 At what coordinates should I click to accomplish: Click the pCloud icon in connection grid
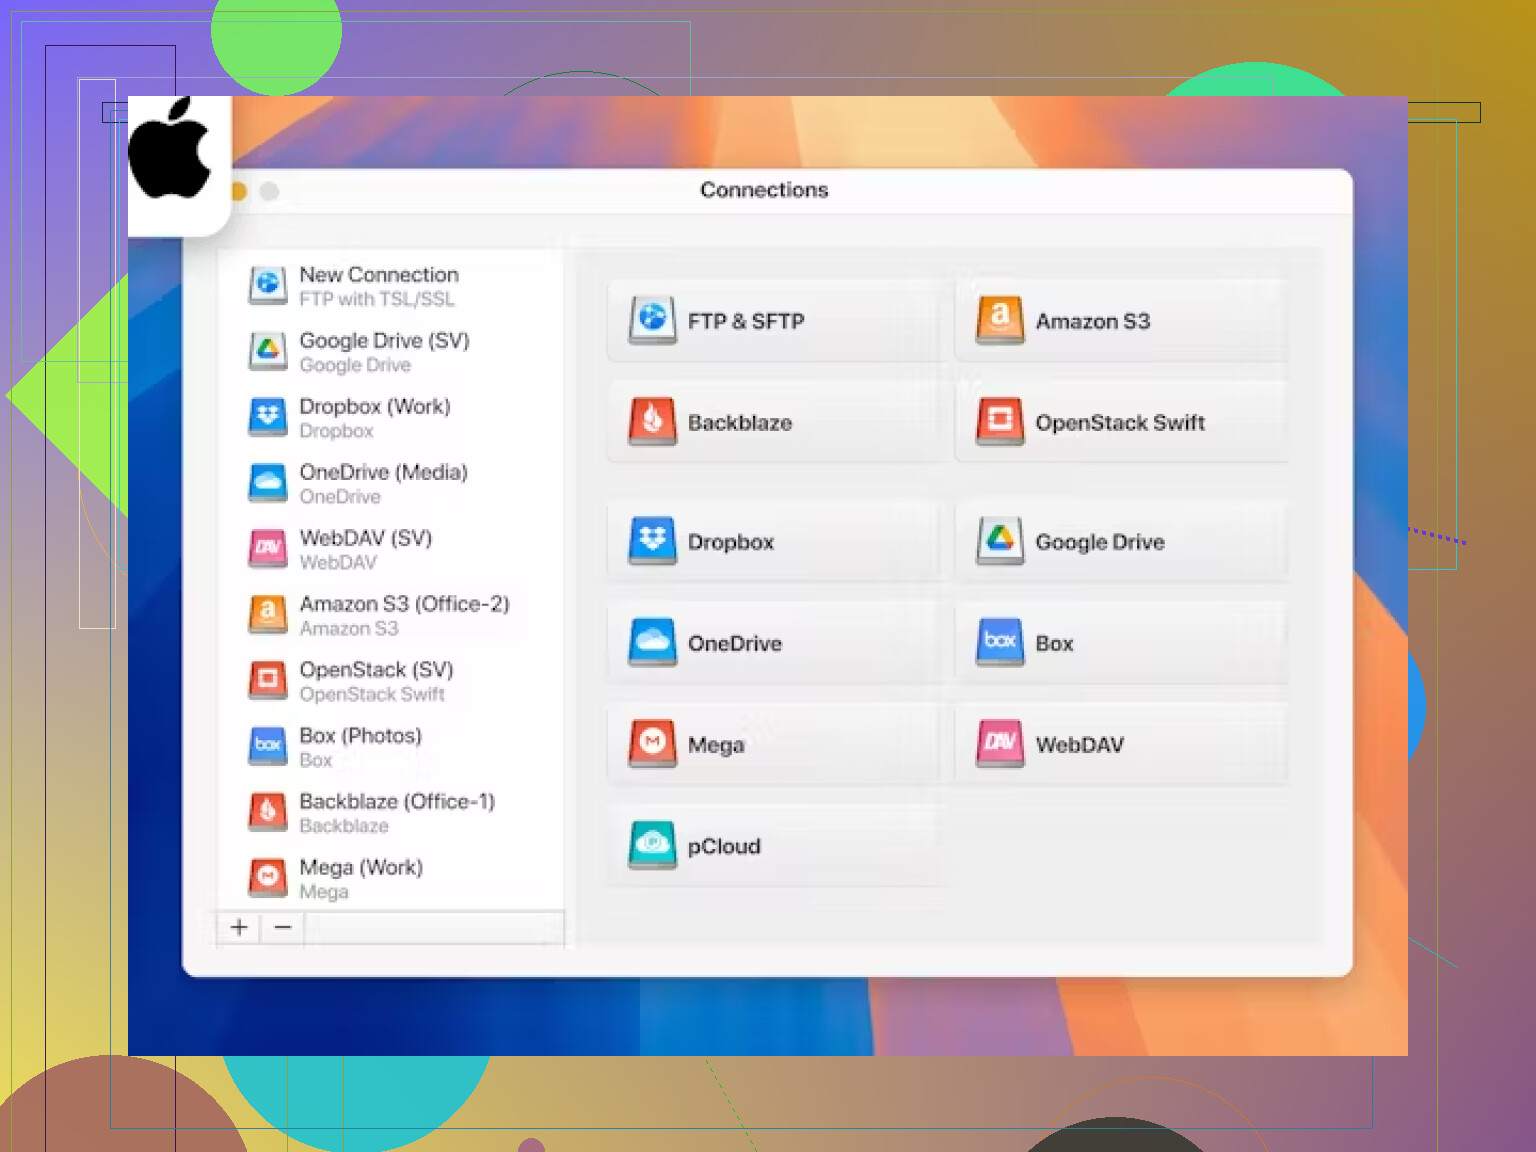[x=653, y=845]
